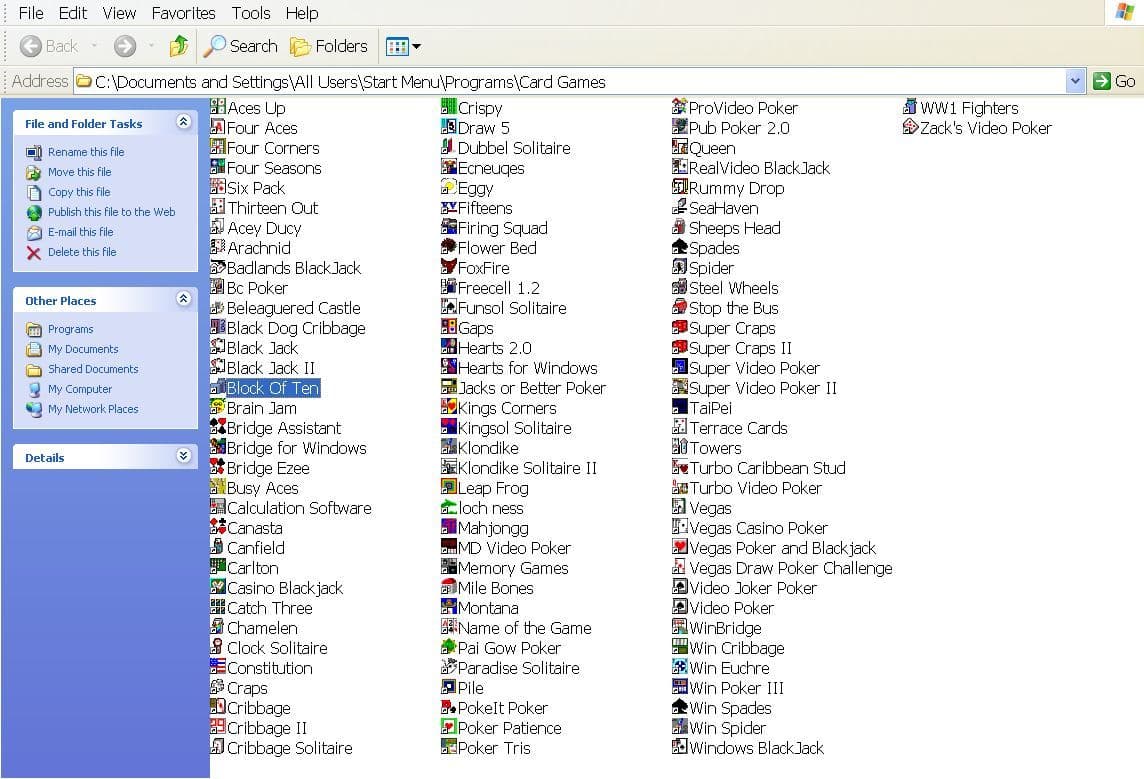Collapse the Other Places panel
Screen dimensions: 1144x779
(x=184, y=299)
